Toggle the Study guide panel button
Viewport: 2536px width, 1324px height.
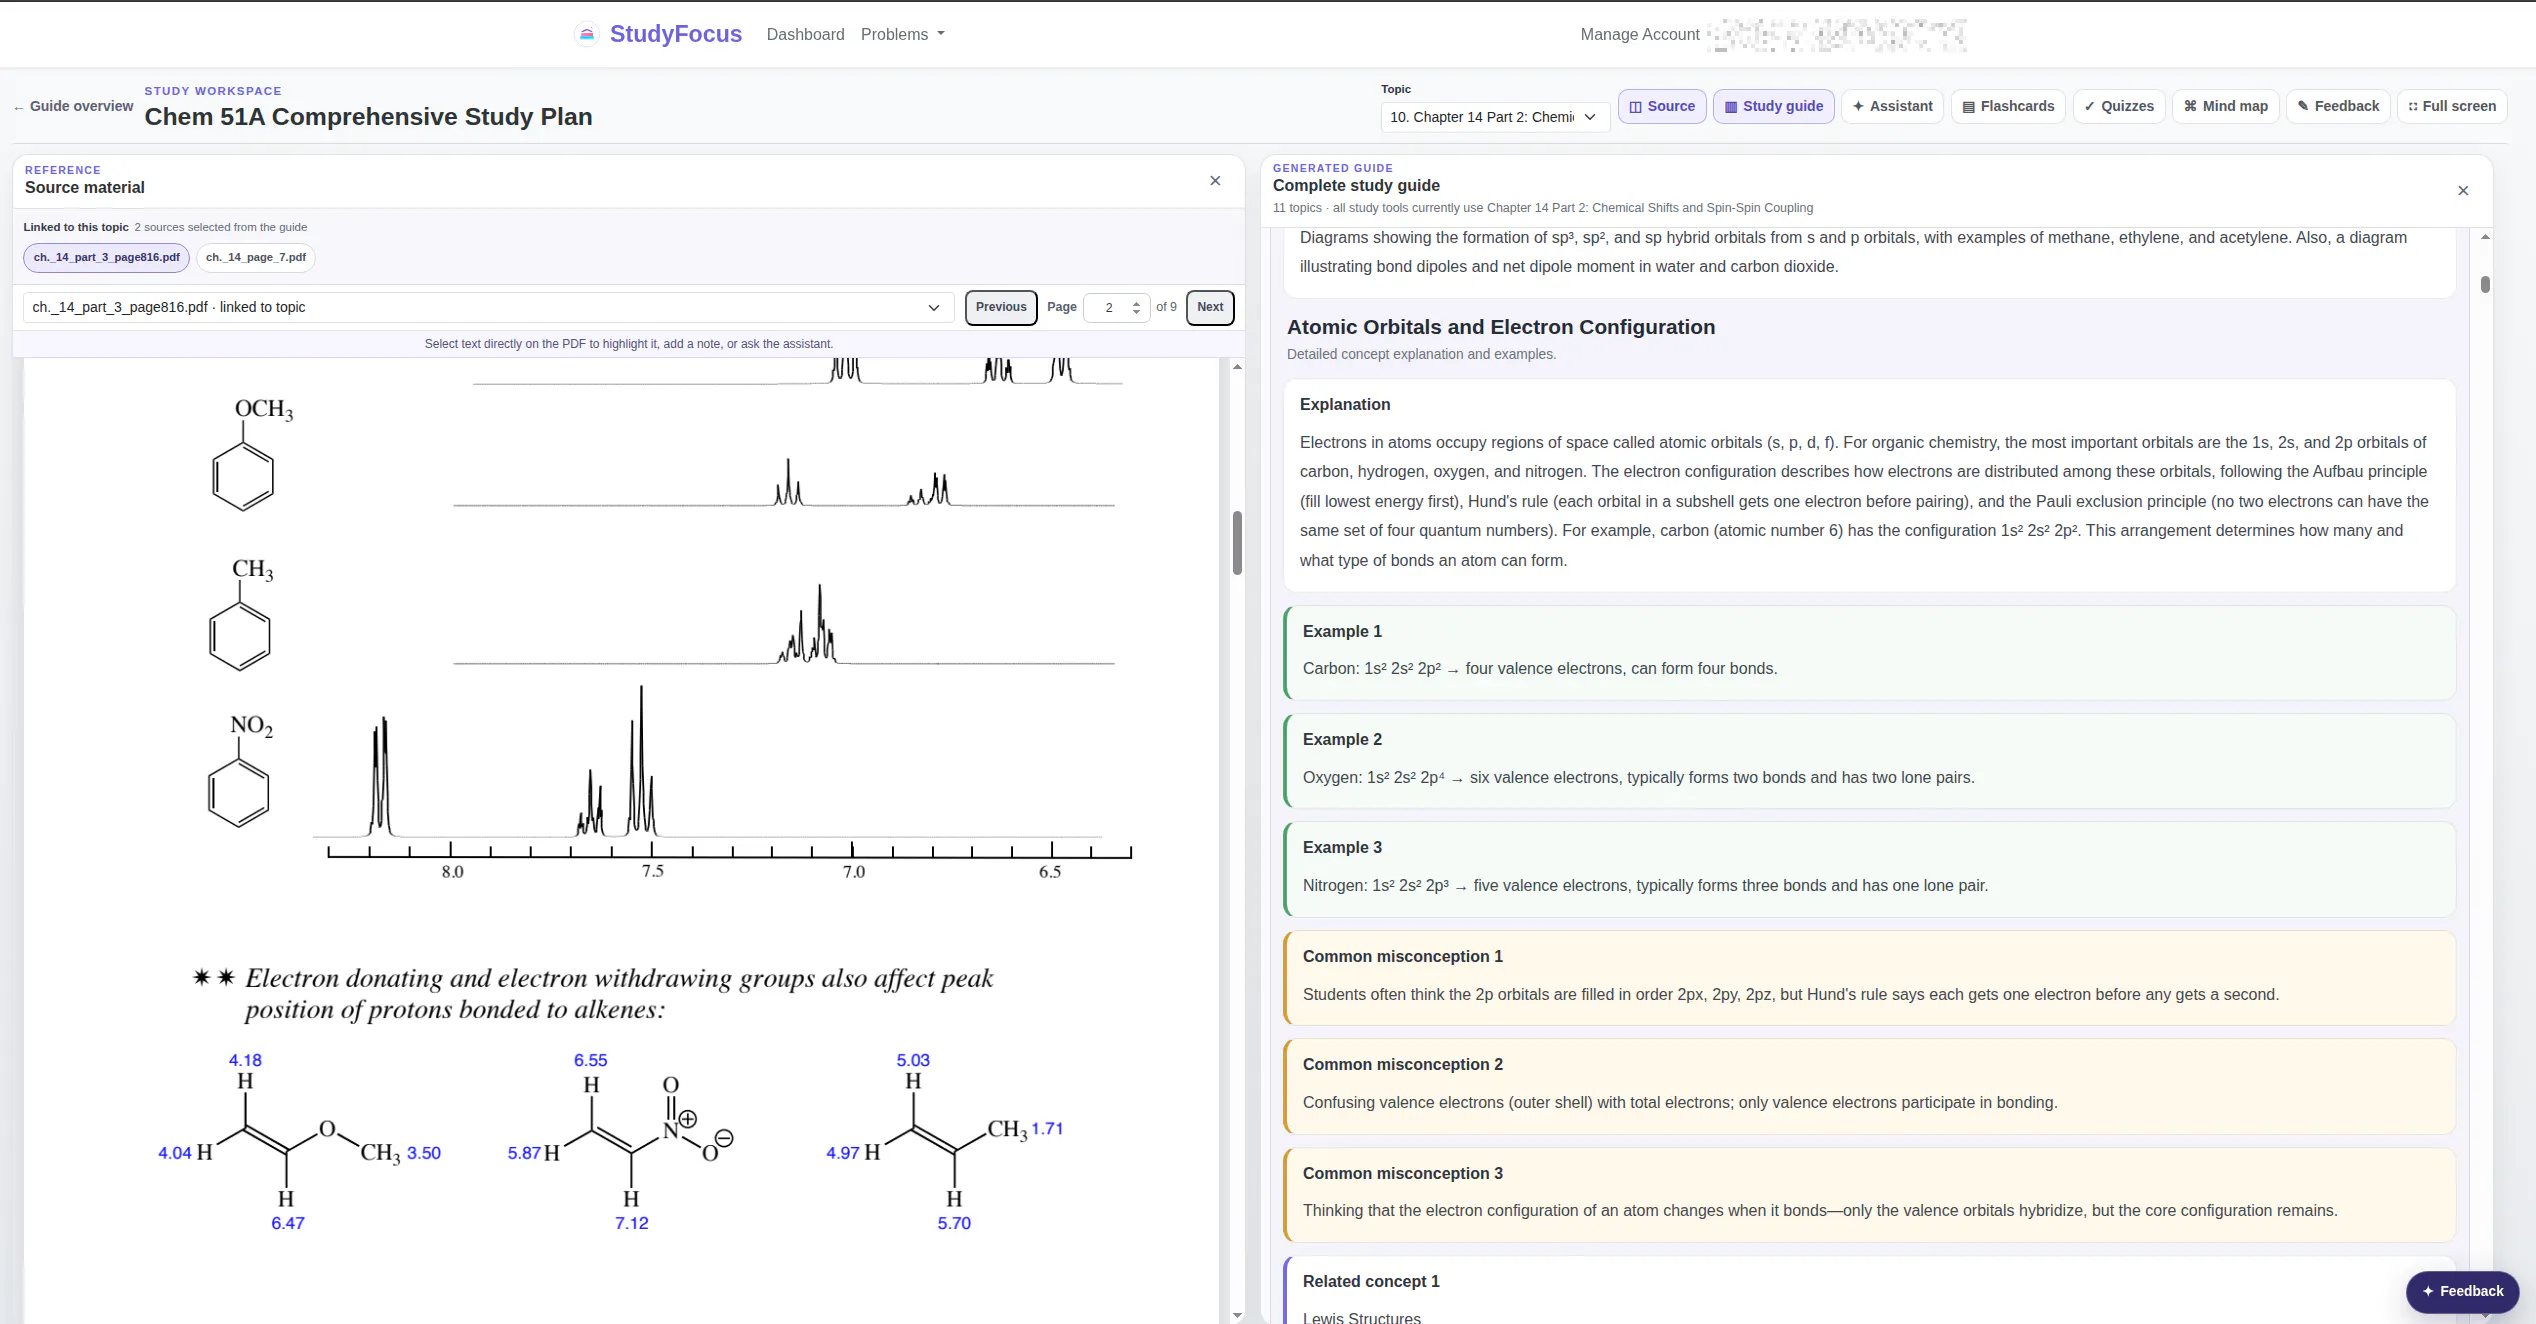point(1774,106)
